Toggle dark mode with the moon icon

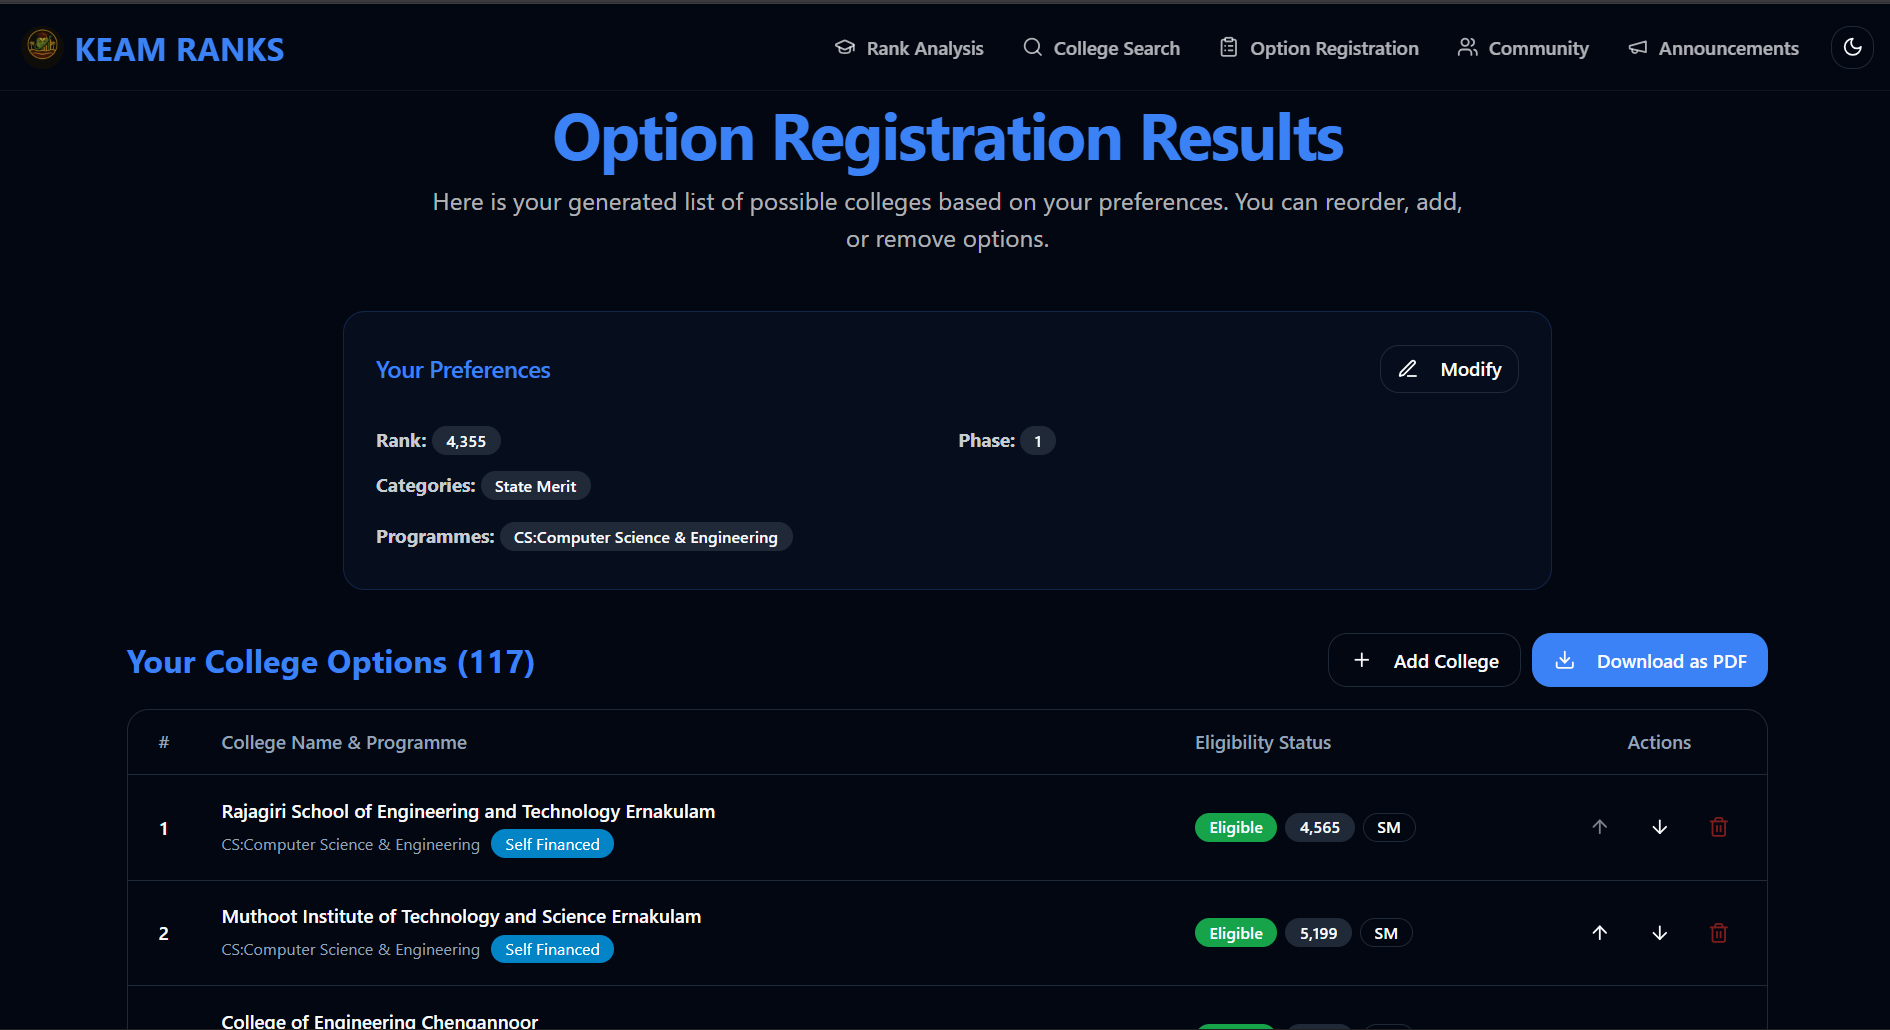[1852, 47]
